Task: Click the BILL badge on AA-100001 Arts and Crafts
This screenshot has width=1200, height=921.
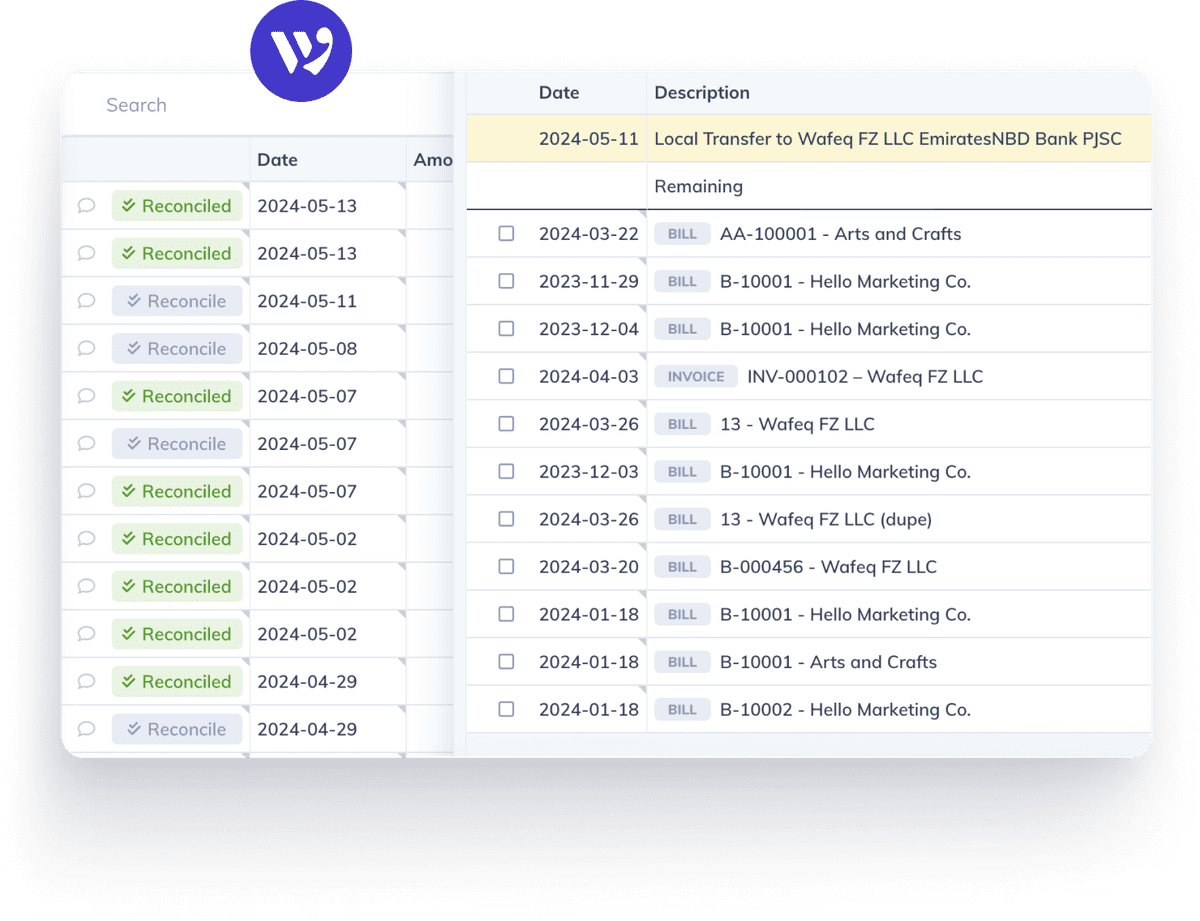Action: [x=682, y=233]
